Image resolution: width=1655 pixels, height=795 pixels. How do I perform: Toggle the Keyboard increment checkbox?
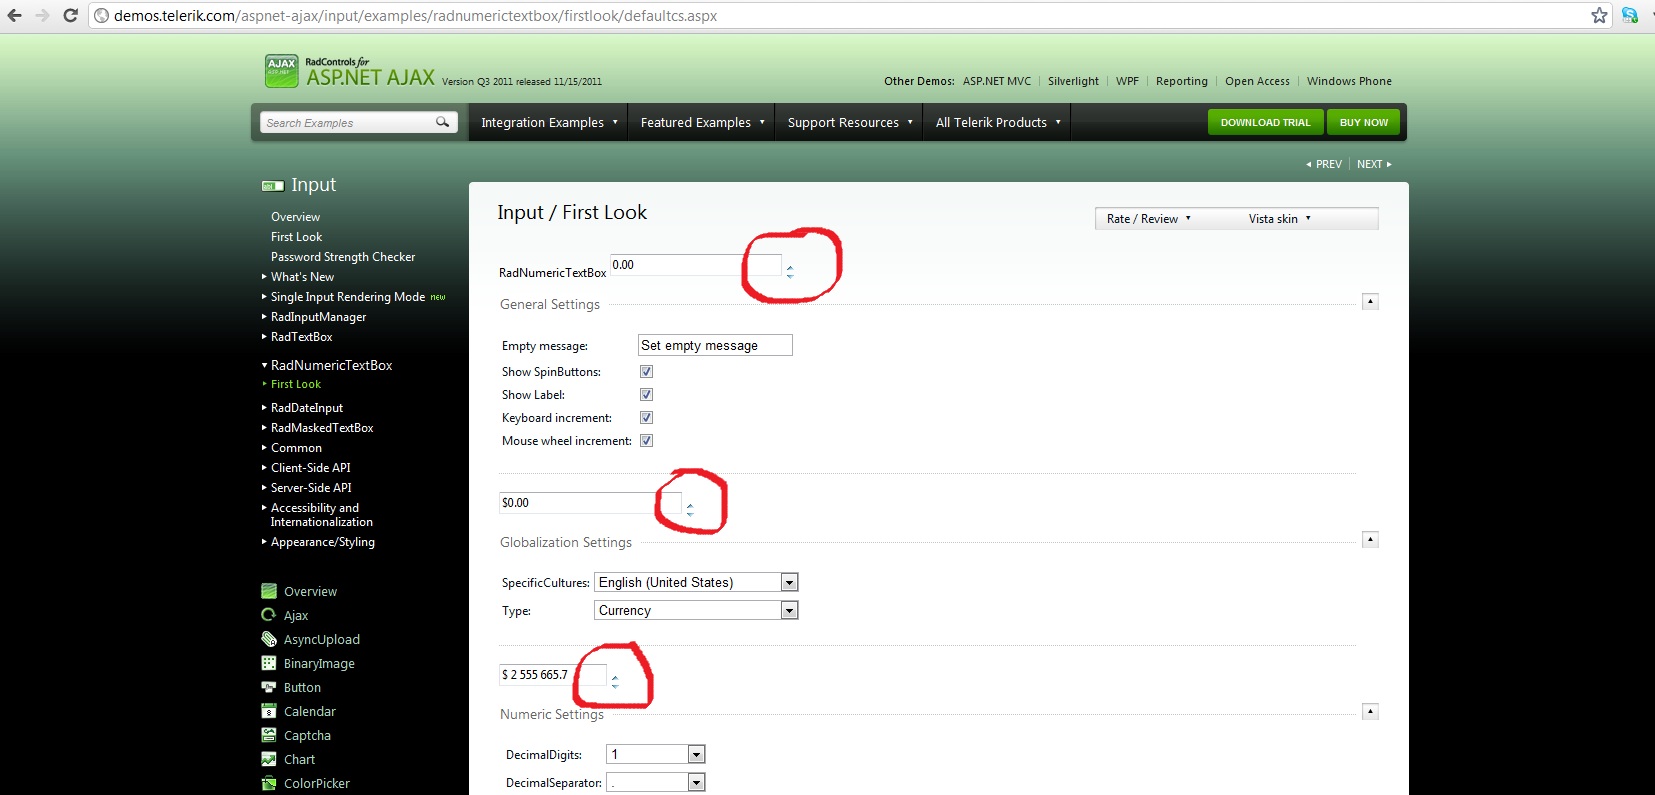[x=646, y=418]
